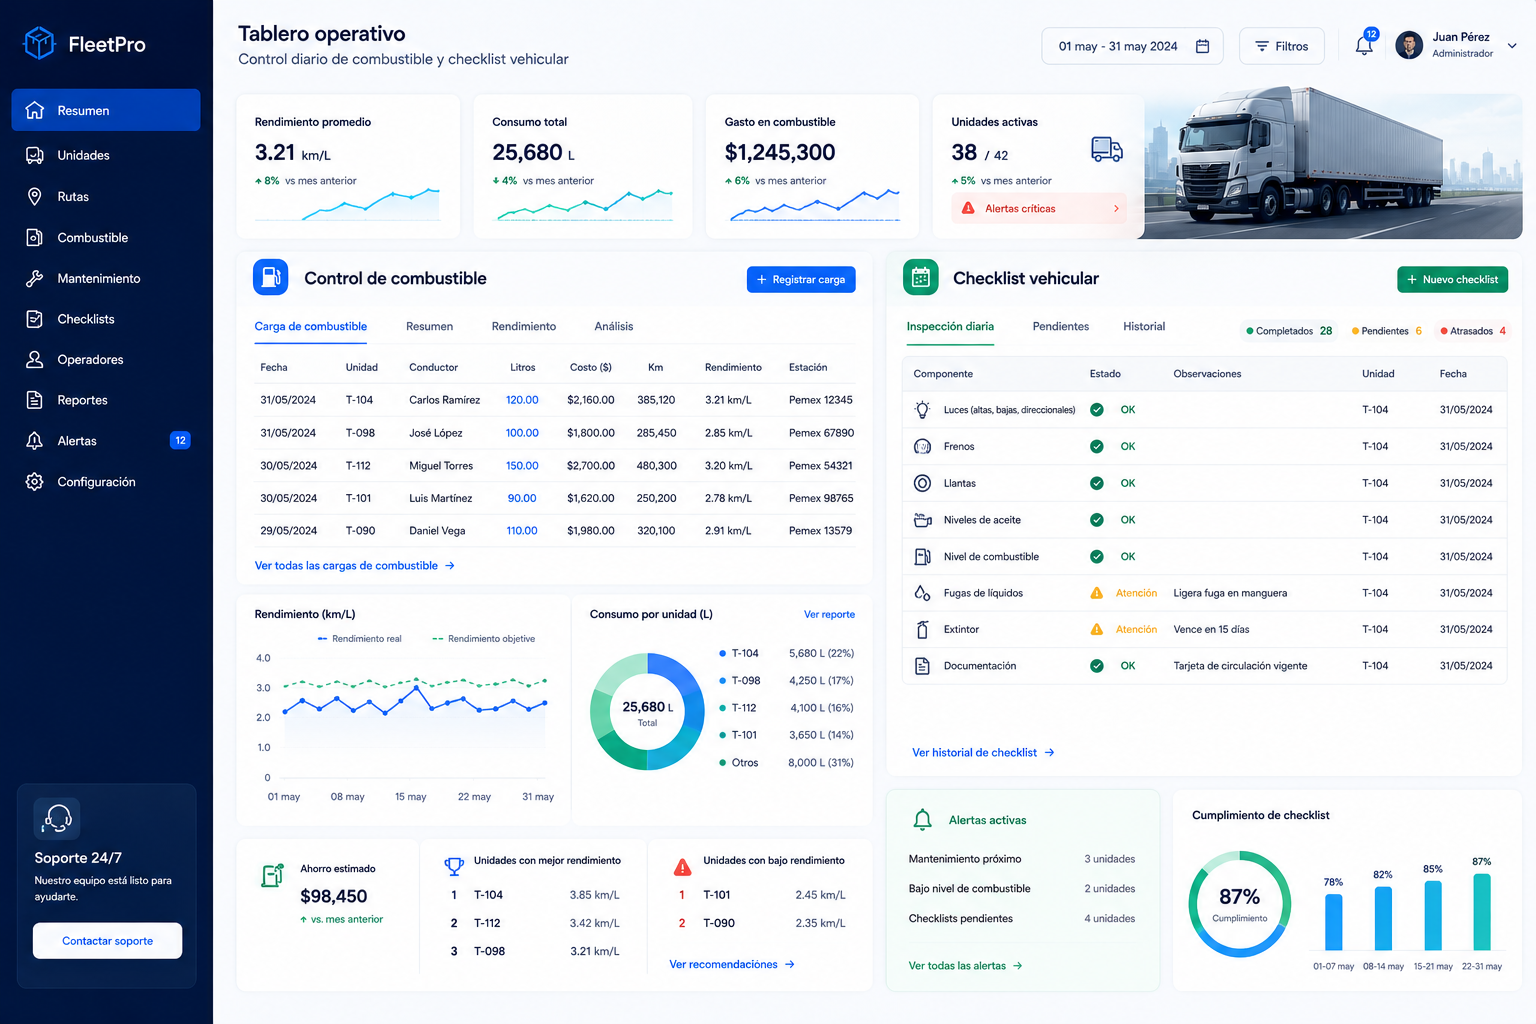
Task: Toggle the Rendimiento objetivo legend entry
Action: (x=484, y=638)
